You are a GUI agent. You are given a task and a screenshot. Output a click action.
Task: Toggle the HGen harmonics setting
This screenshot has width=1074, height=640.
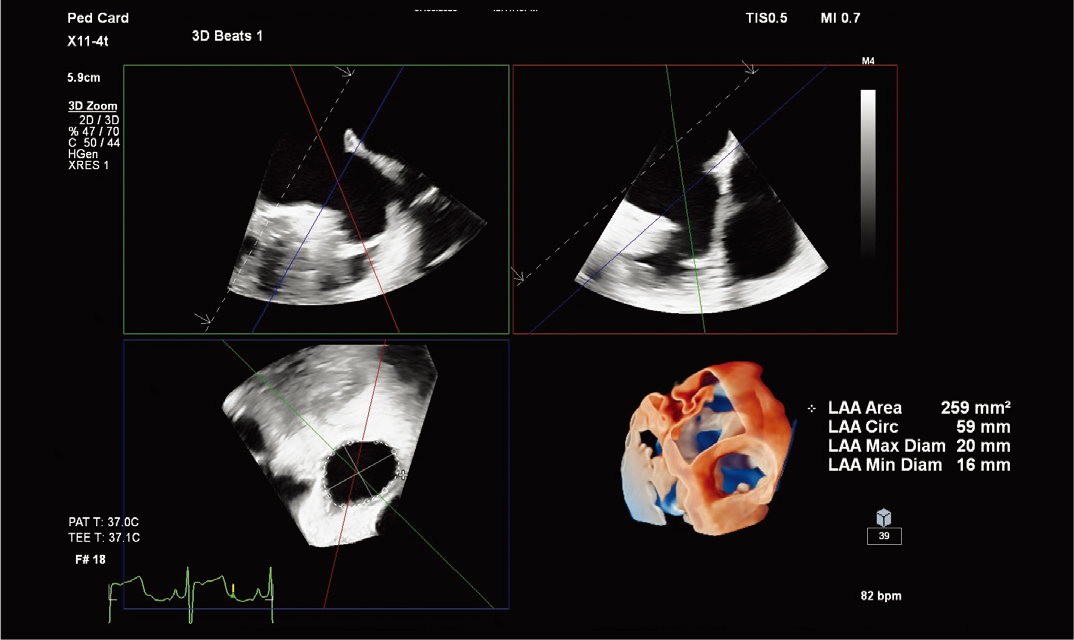tap(83, 154)
